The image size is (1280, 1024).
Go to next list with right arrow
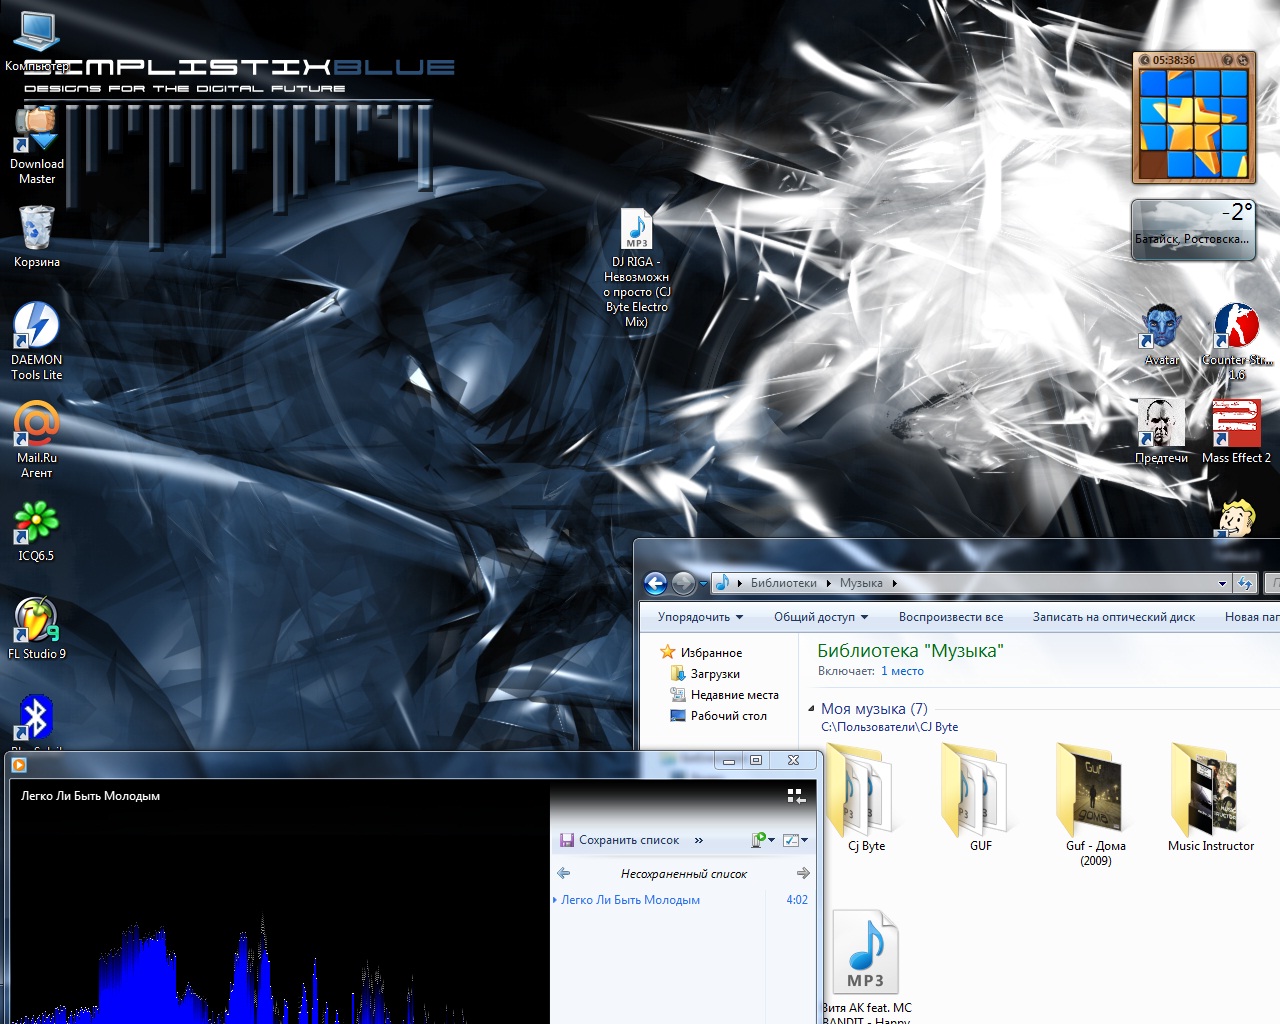(x=803, y=873)
